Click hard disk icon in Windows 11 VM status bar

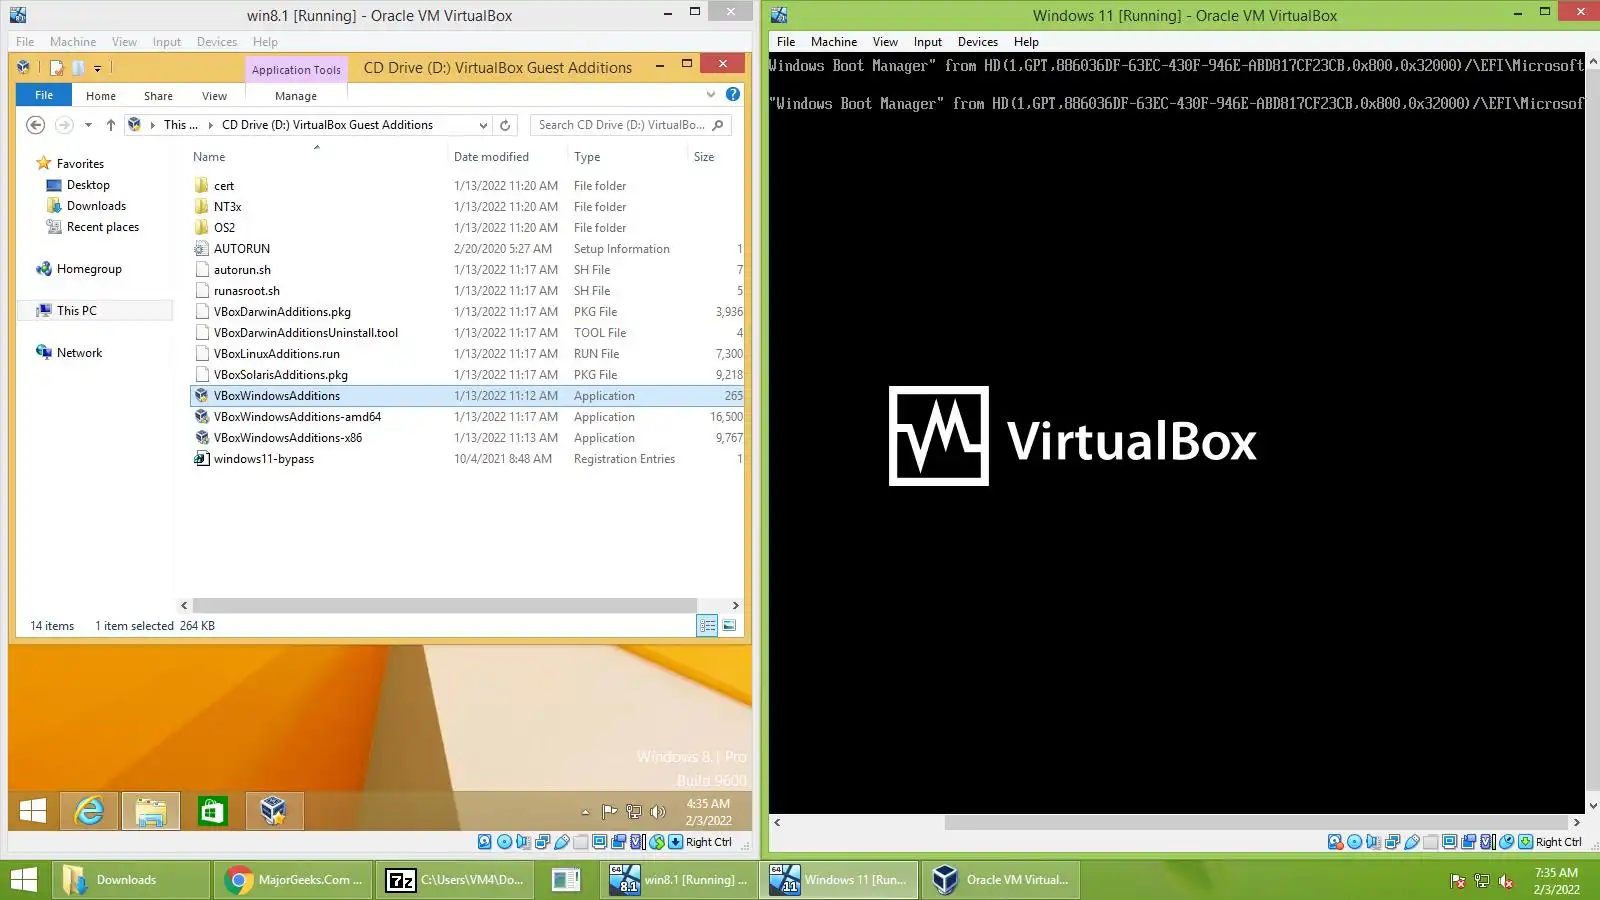click(1335, 842)
